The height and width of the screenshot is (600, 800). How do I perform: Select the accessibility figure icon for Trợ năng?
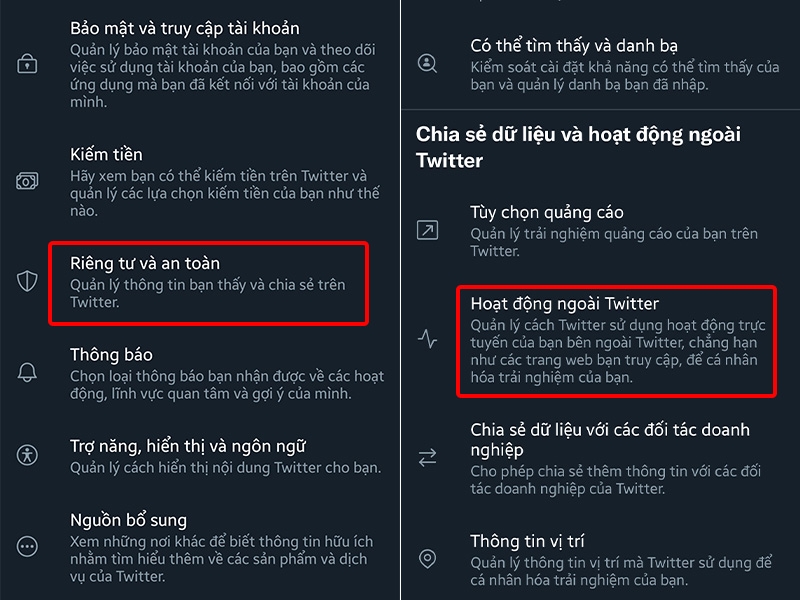click(25, 454)
